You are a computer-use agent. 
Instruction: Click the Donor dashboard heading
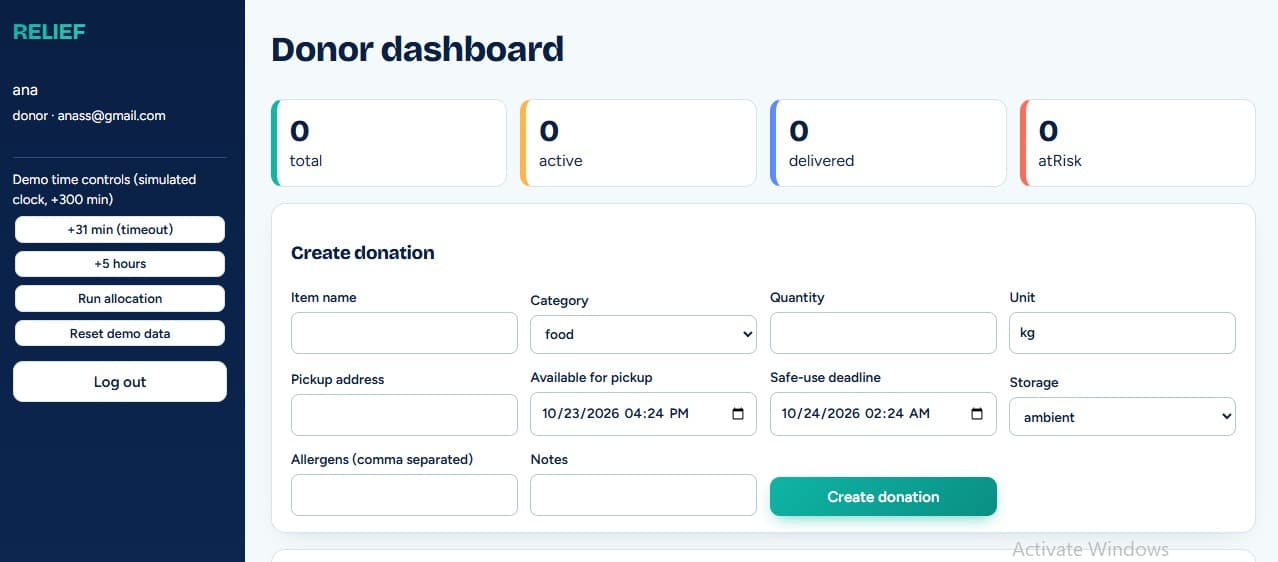click(417, 49)
